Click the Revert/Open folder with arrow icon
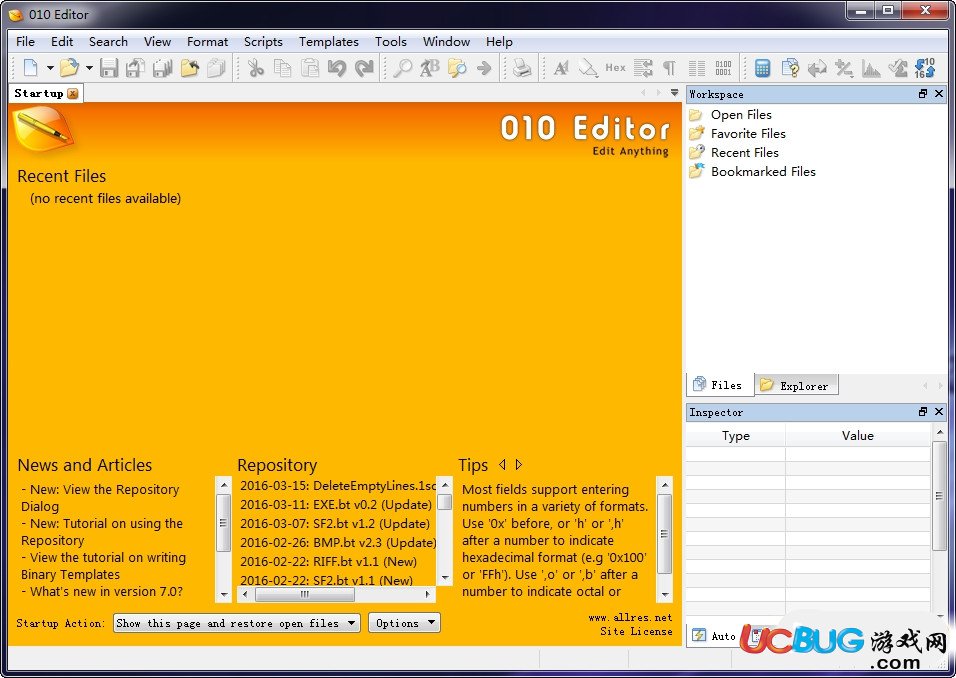 click(190, 68)
